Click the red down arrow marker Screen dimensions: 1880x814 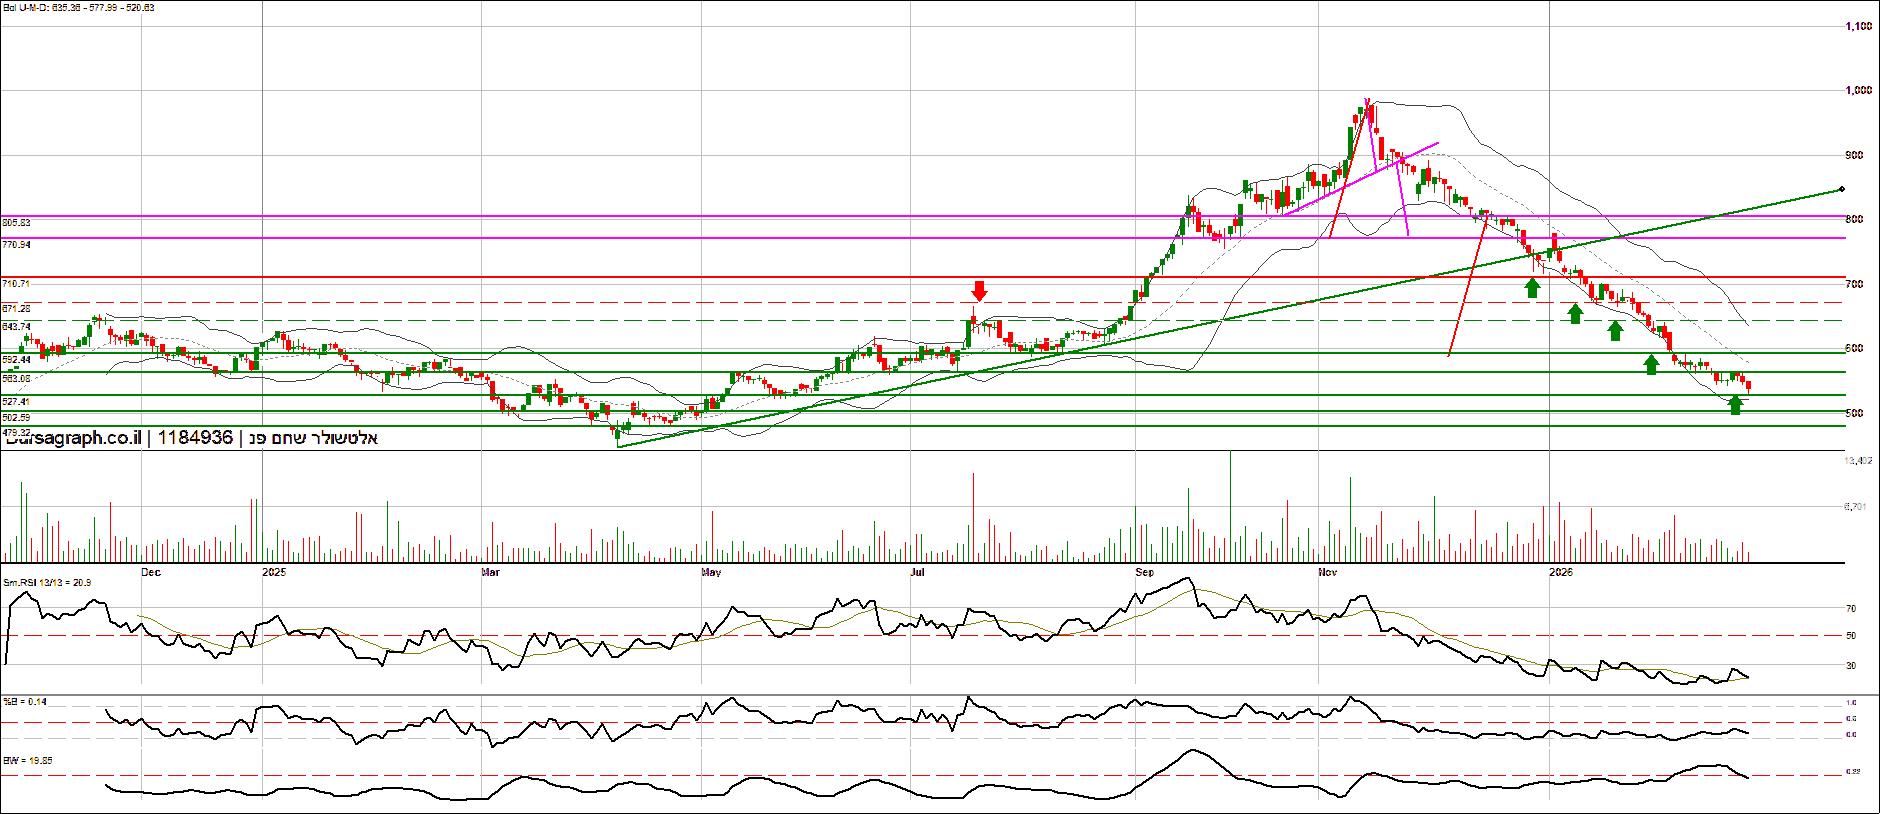pos(979,290)
